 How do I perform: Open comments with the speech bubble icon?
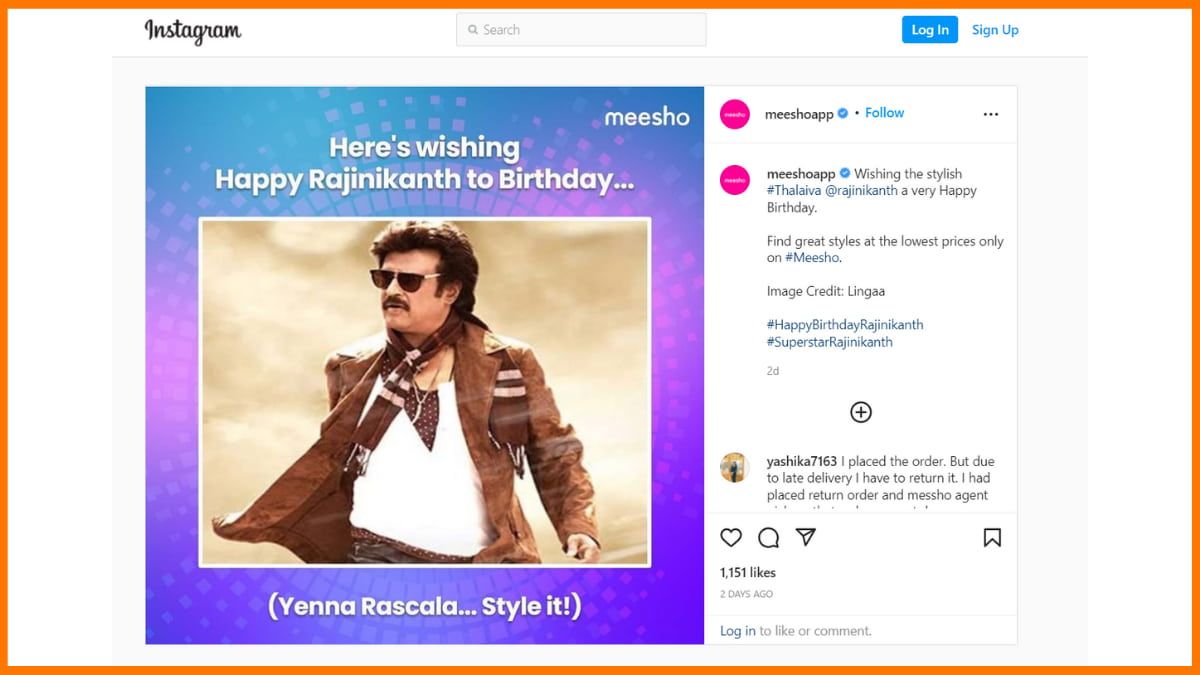pos(768,538)
